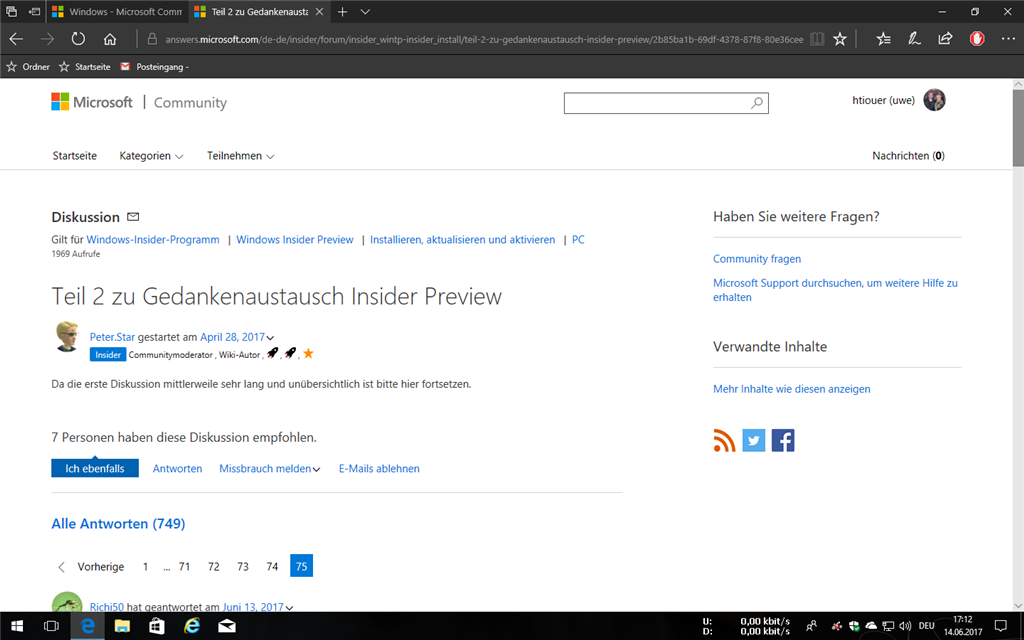This screenshot has width=1024, height=640.
Task: Click the volume speaker tray icon
Action: (x=905, y=626)
